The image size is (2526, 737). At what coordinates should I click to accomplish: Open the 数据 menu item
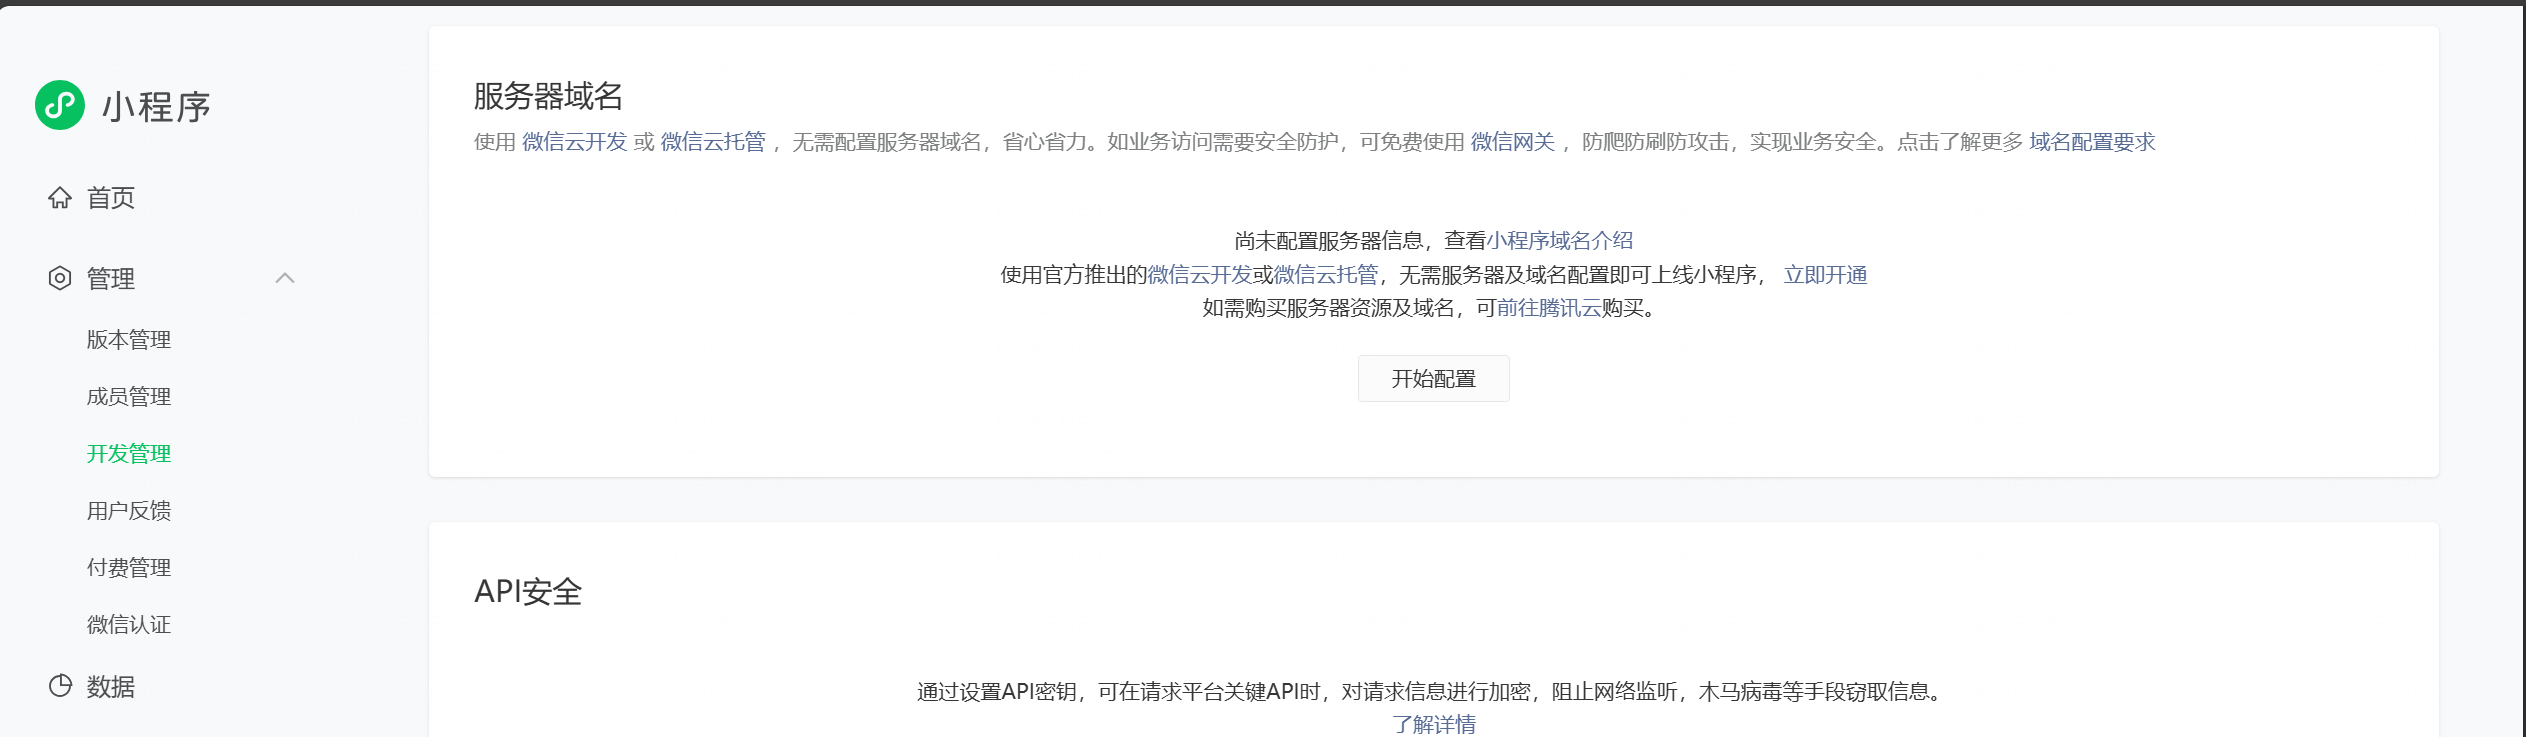click(x=111, y=687)
